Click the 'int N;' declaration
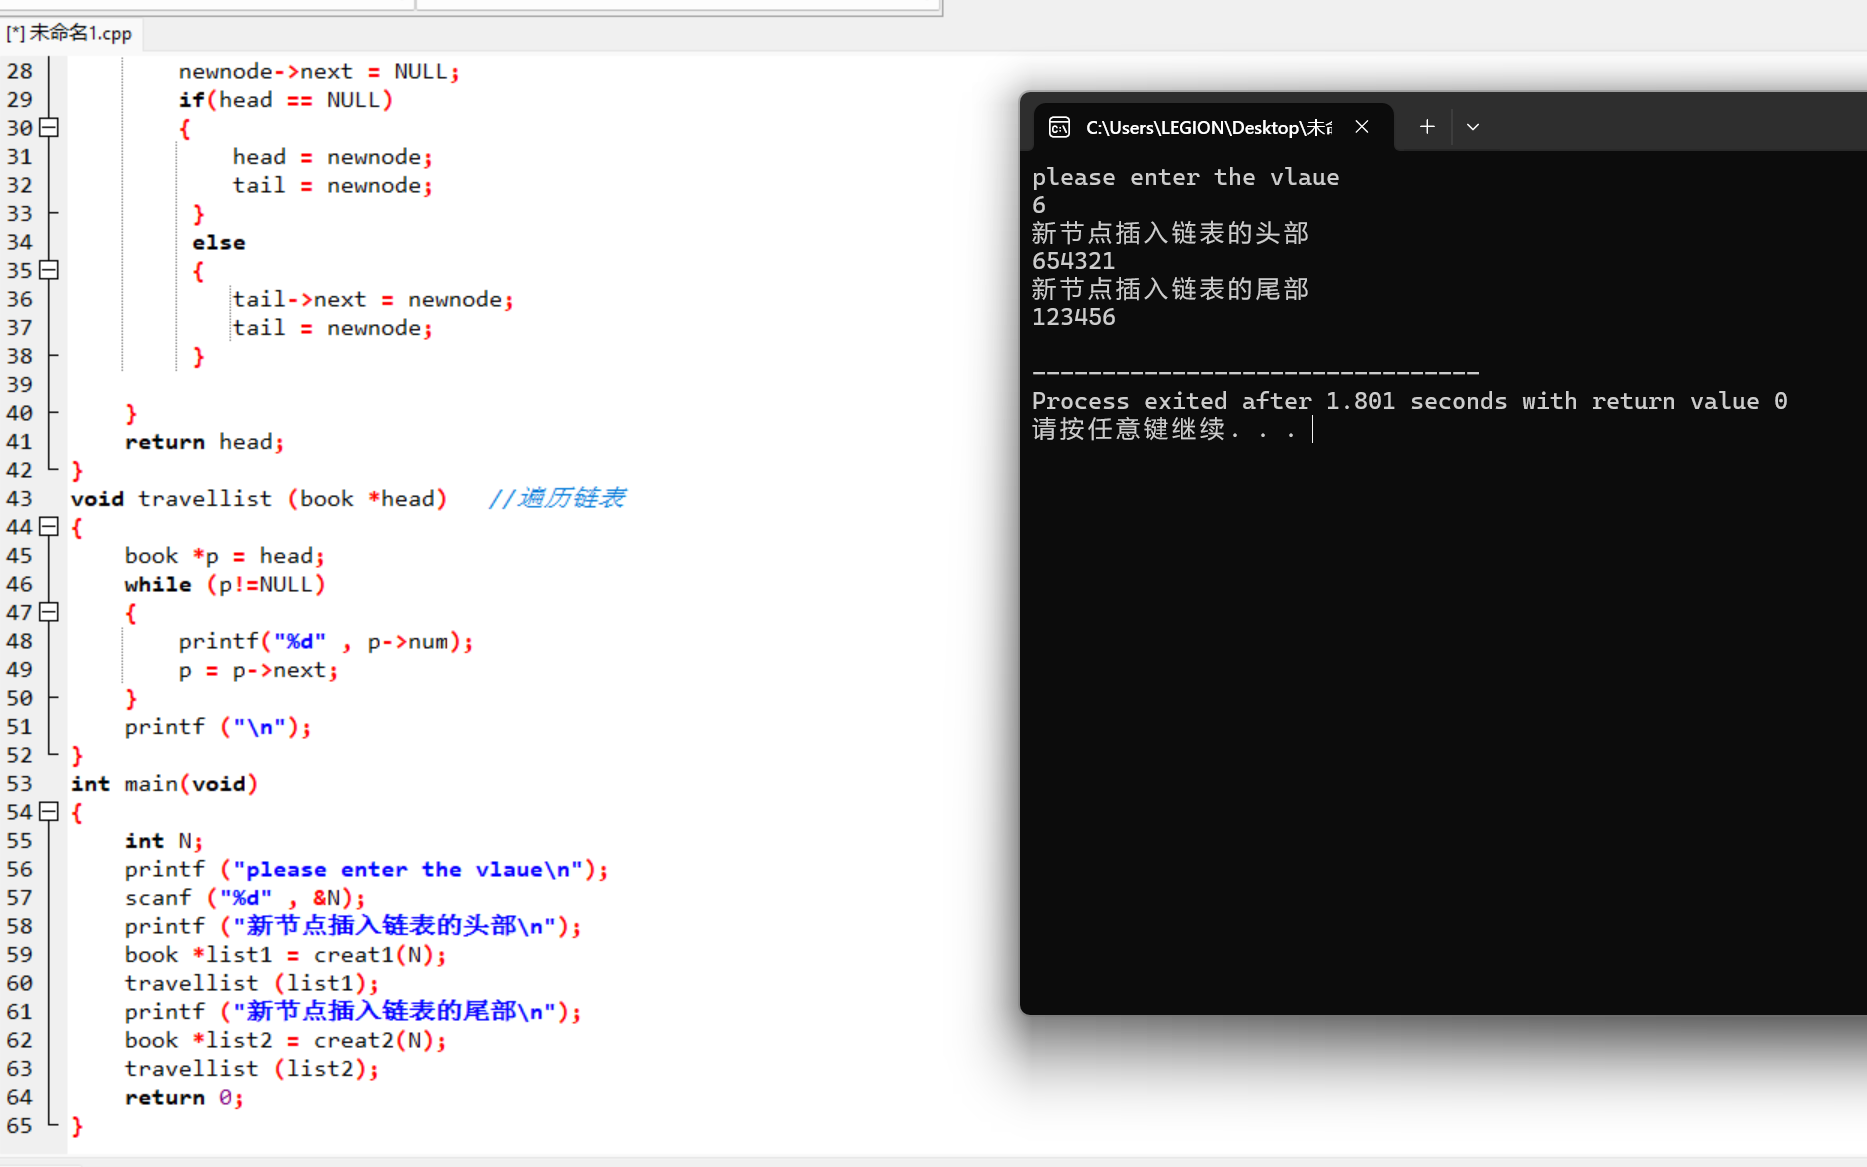The width and height of the screenshot is (1867, 1167). tap(164, 841)
